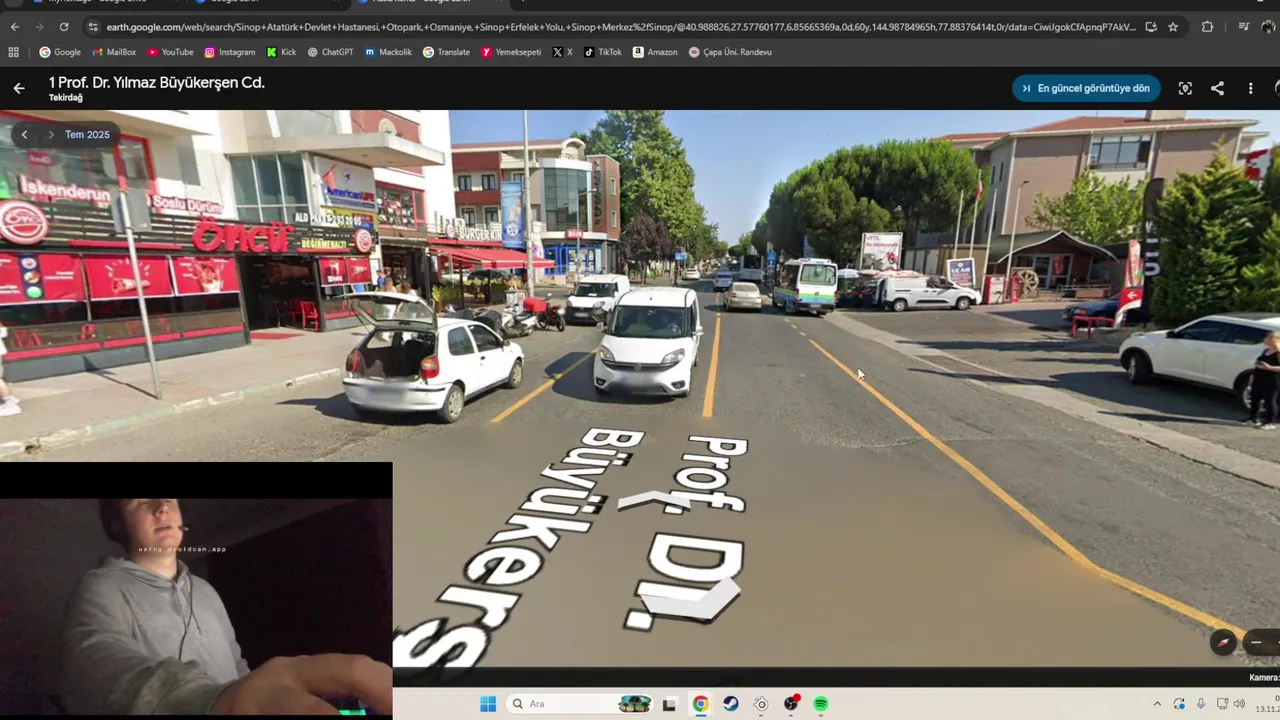This screenshot has height=720, width=1280.
Task: Click the 'Tem 2025' date label
Action: point(87,134)
